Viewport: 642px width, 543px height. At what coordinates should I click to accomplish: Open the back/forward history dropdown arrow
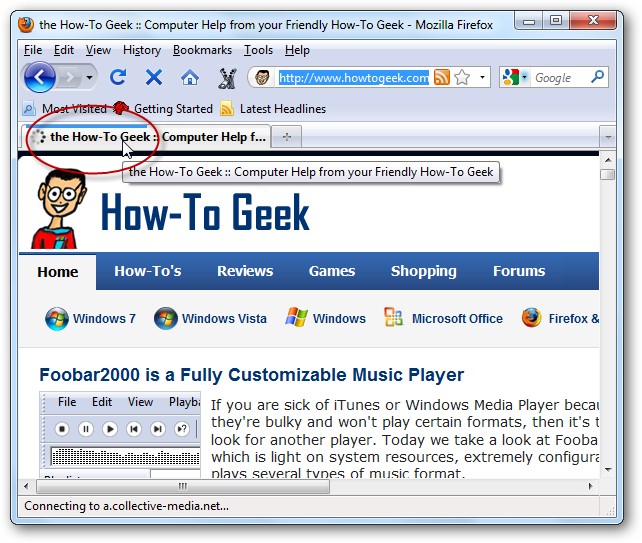coord(90,77)
